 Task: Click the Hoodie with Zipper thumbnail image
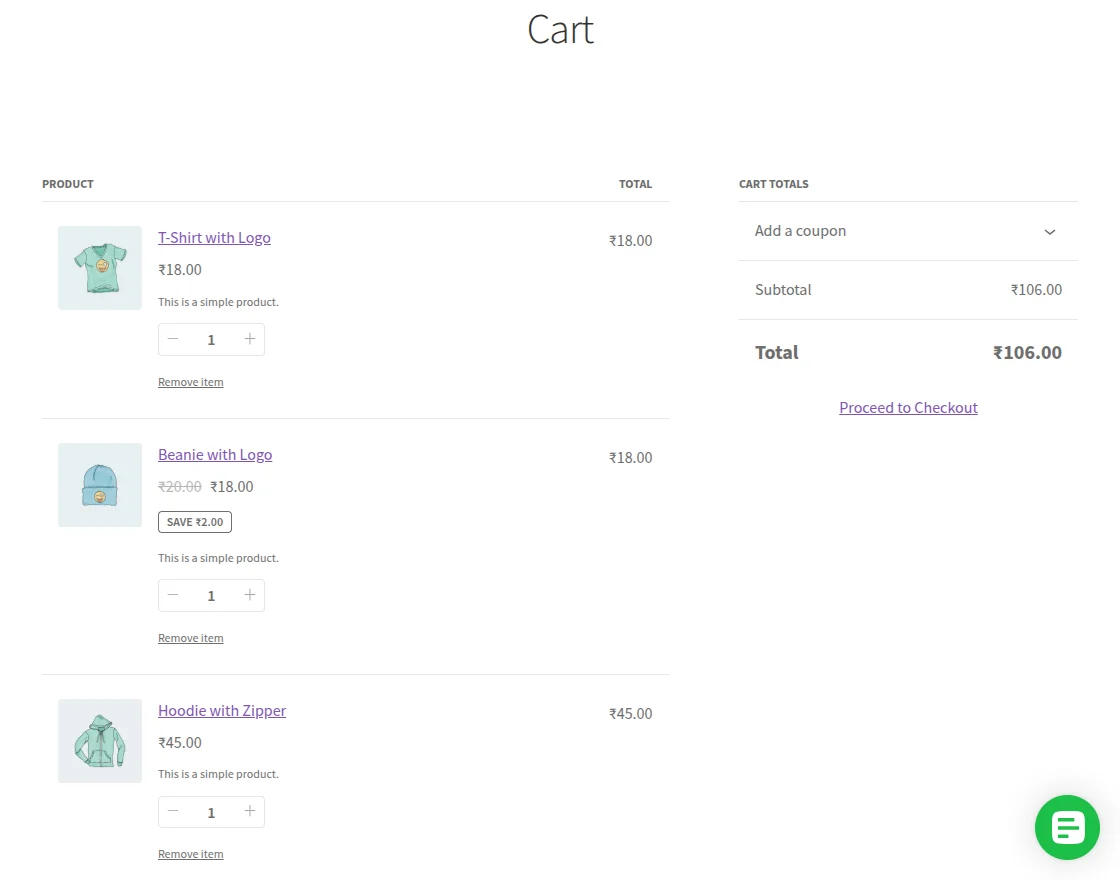[x=99, y=741]
